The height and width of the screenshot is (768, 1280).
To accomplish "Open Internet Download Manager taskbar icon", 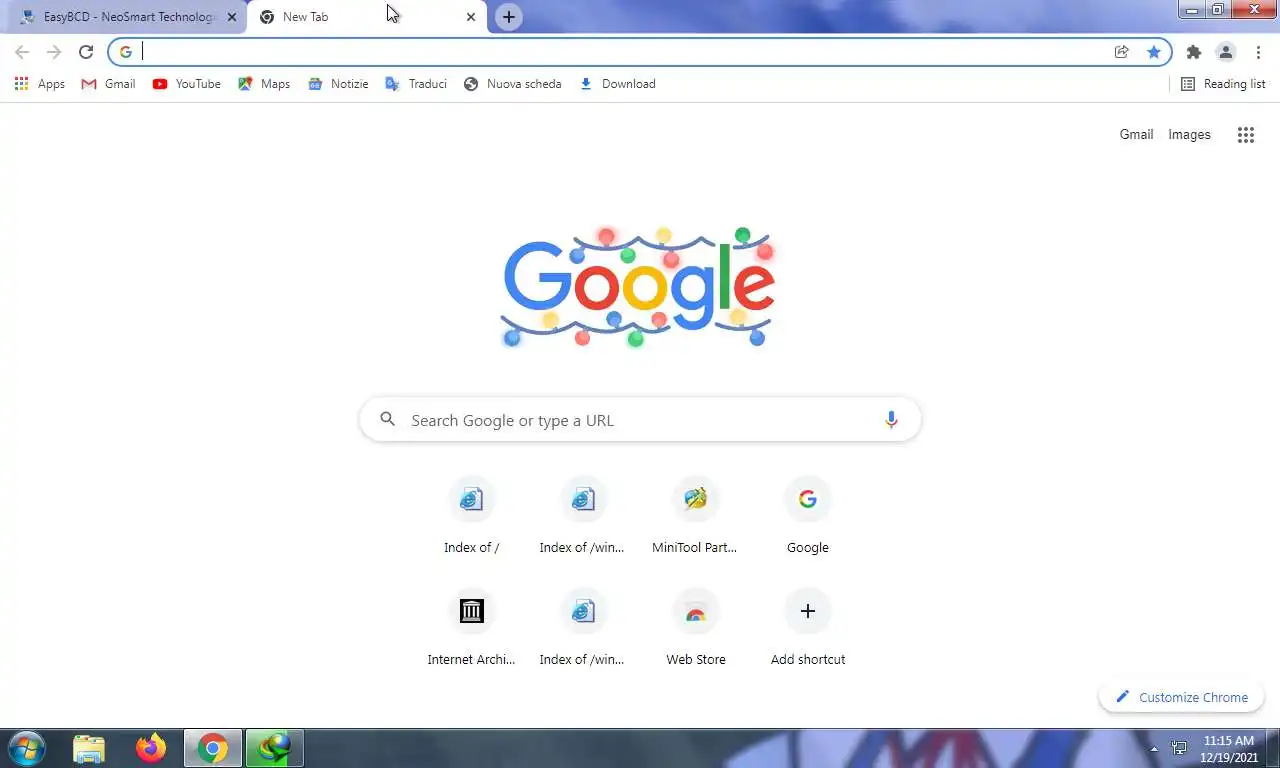I will pos(274,748).
